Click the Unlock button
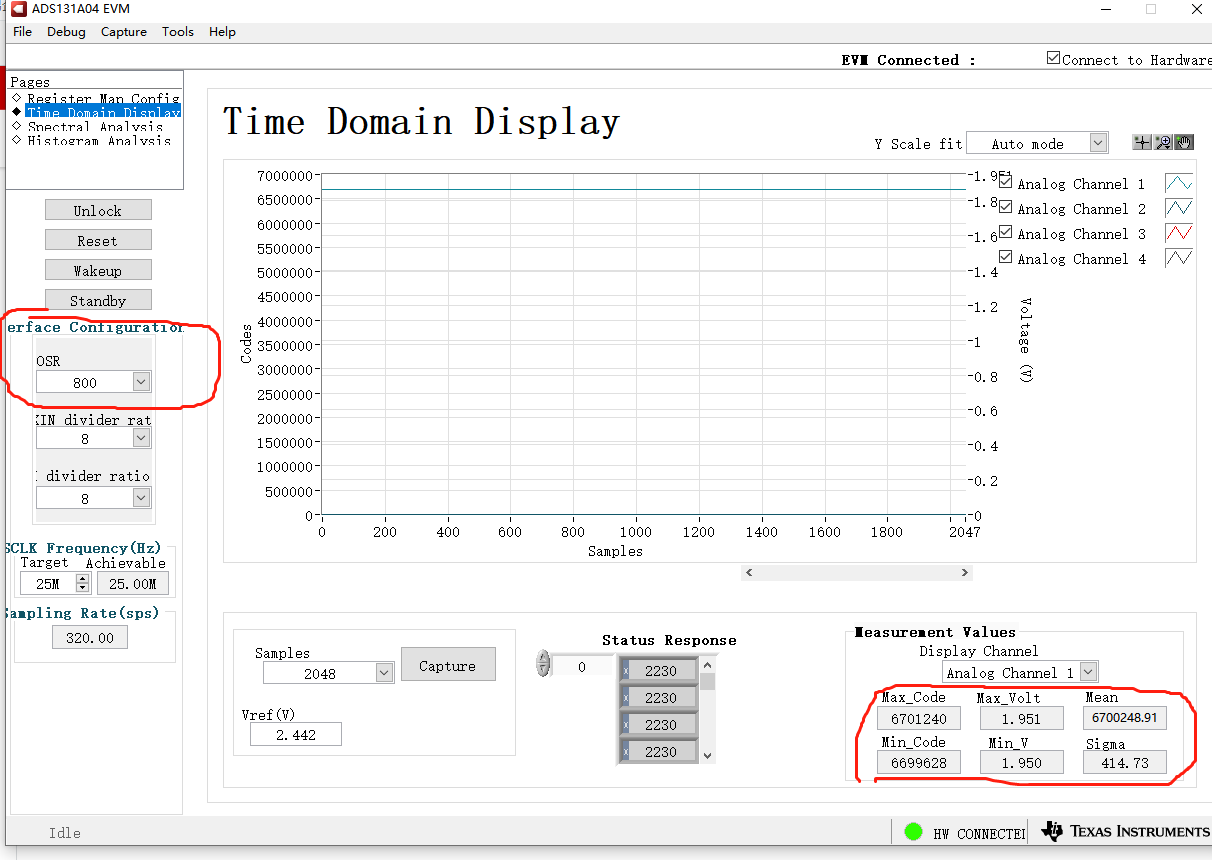Screen dimensions: 1212x860 click(98, 210)
